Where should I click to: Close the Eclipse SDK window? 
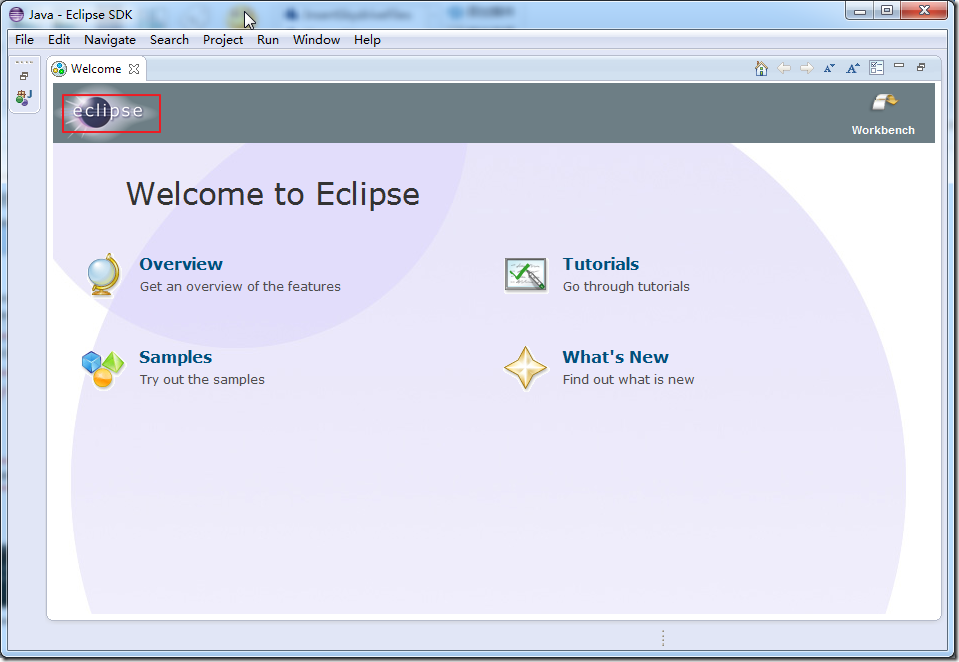coord(924,11)
